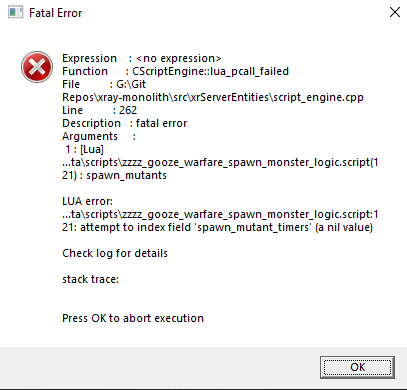Click the red error cross icon
The image size is (407, 390).
(x=37, y=67)
